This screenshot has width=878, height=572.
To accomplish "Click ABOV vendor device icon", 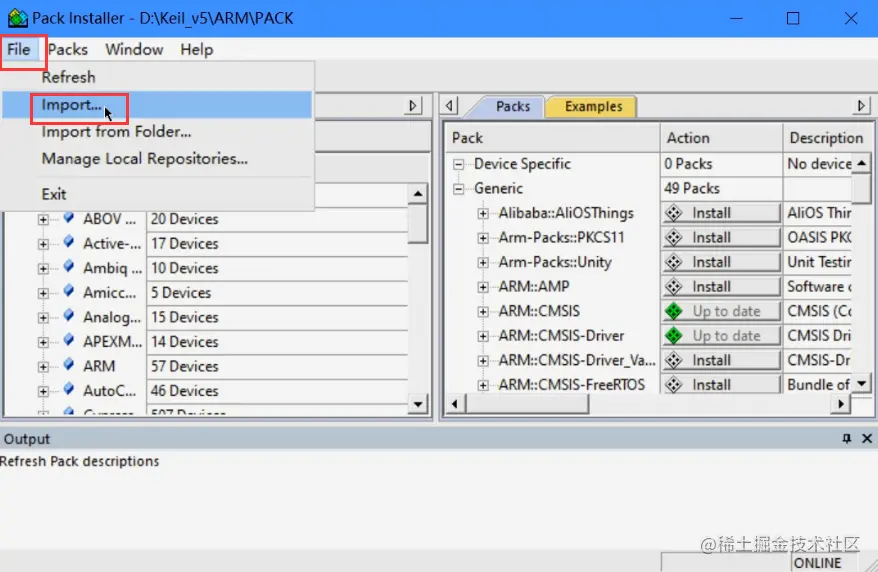I will (x=69, y=218).
